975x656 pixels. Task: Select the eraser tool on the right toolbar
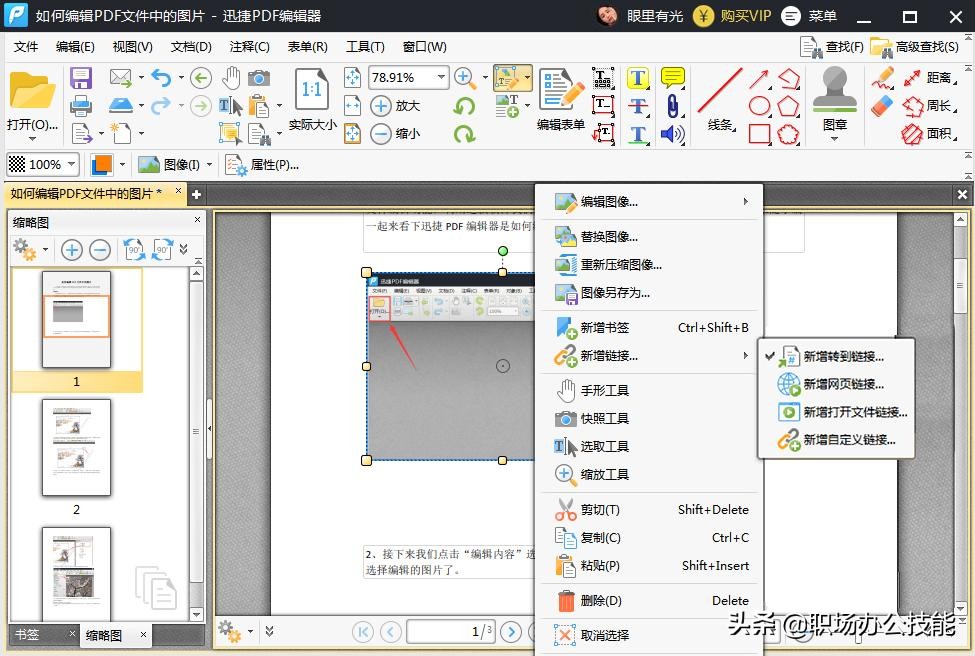coord(881,104)
